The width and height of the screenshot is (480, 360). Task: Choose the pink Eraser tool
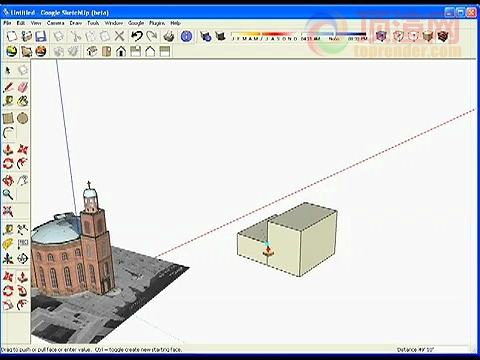(22, 87)
